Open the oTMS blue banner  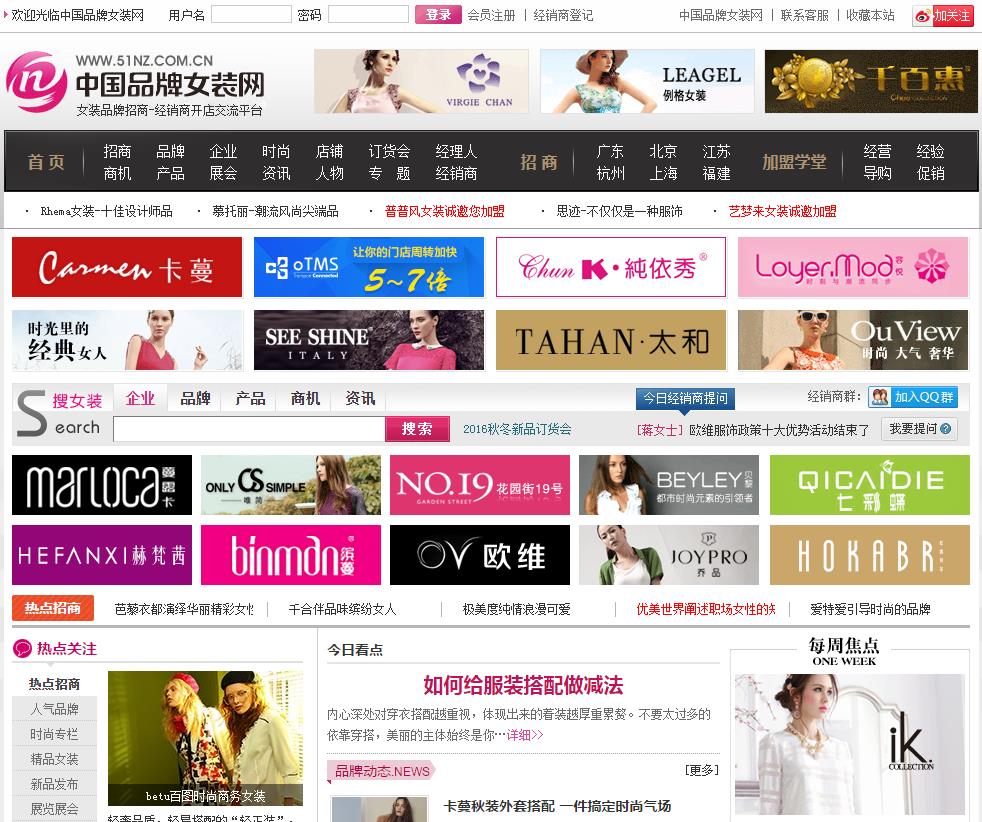369,267
